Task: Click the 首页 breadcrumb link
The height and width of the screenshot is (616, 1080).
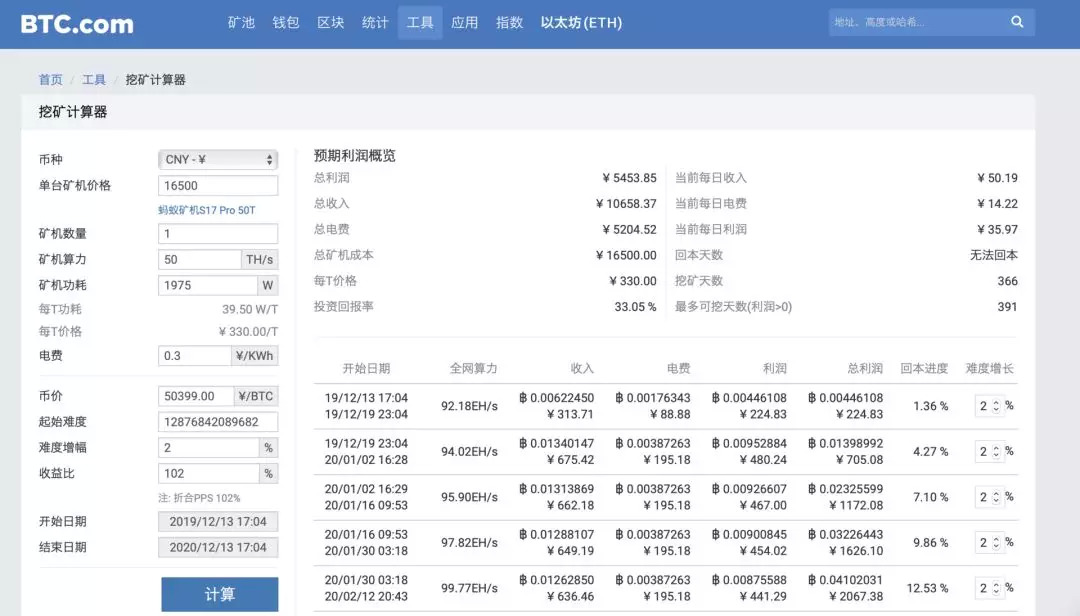Action: [x=50, y=80]
